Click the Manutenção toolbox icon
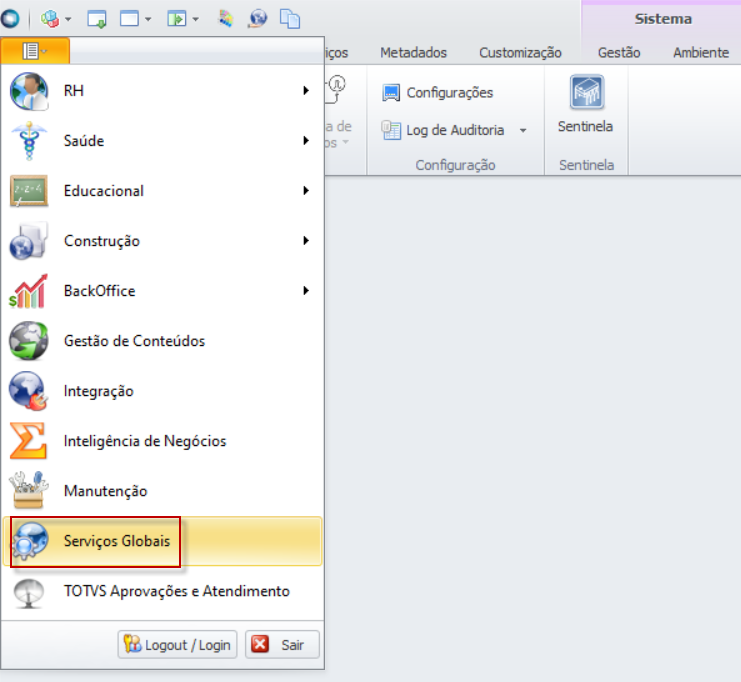 click(x=29, y=490)
